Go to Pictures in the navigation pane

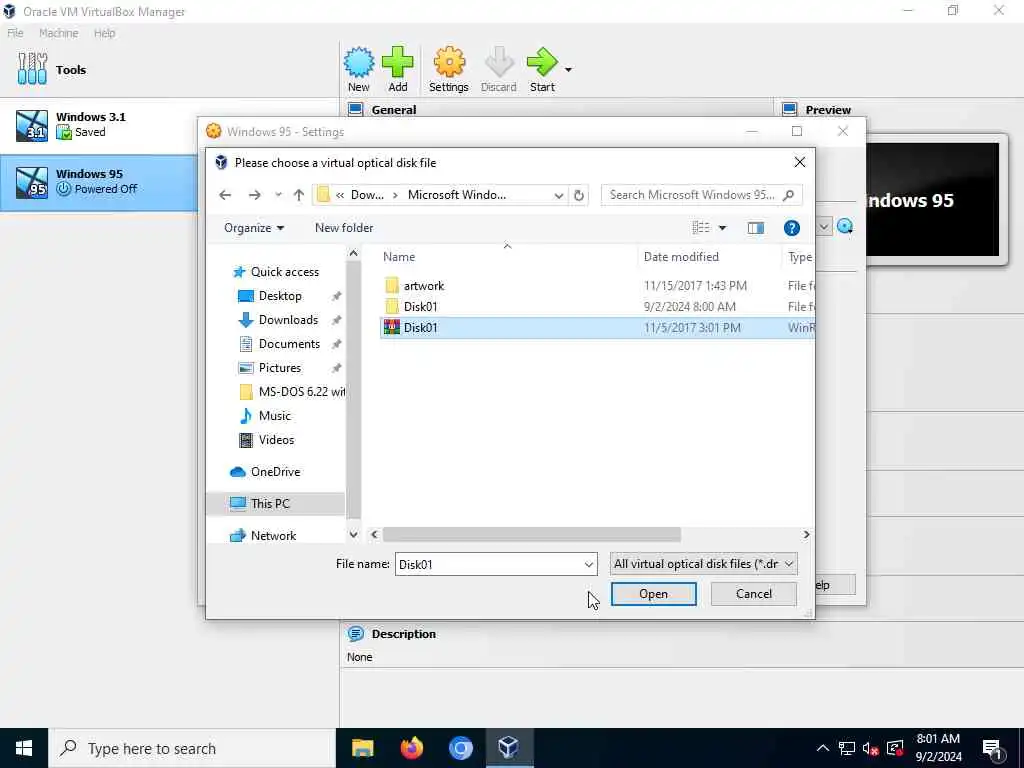(x=280, y=368)
